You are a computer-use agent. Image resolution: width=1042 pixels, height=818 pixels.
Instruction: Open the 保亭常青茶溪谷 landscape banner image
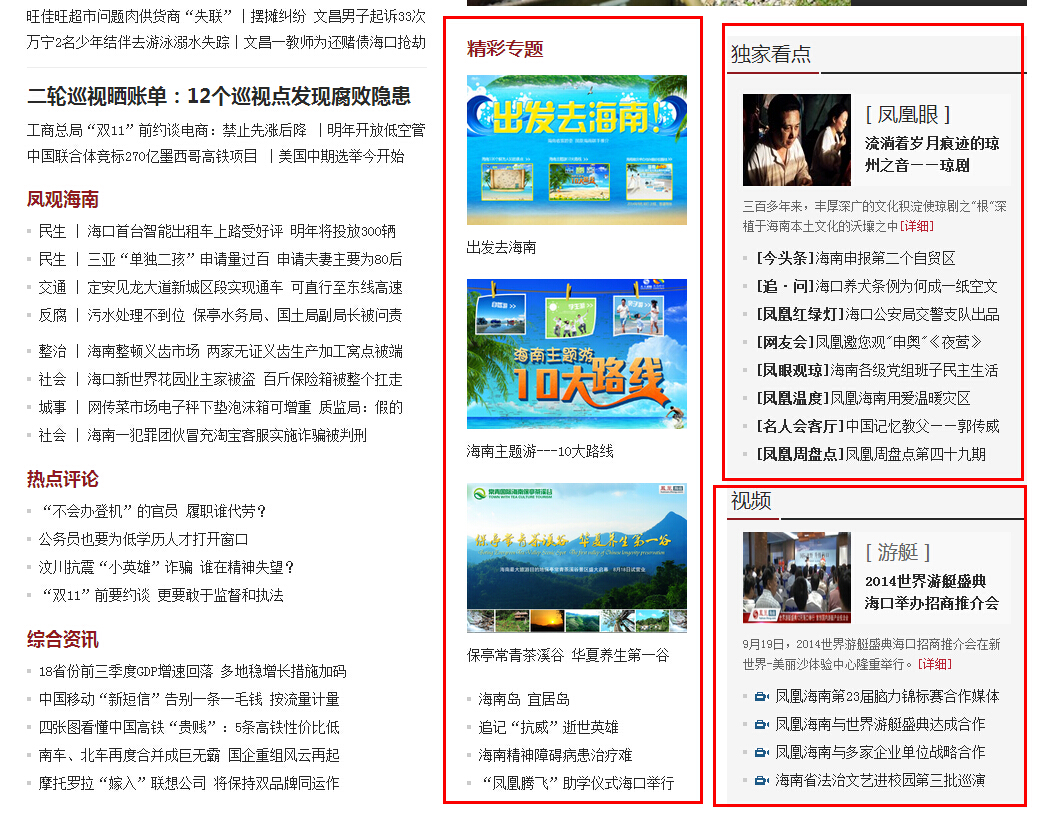(x=576, y=558)
